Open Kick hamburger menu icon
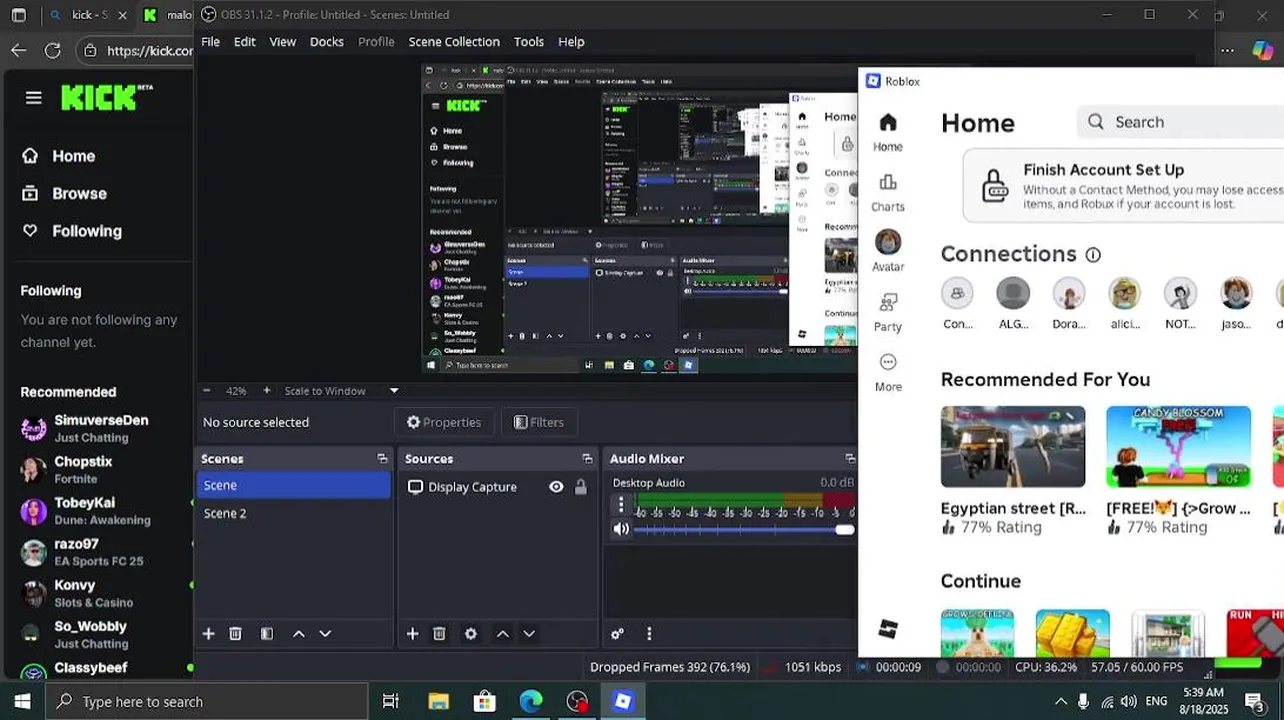 [x=34, y=97]
